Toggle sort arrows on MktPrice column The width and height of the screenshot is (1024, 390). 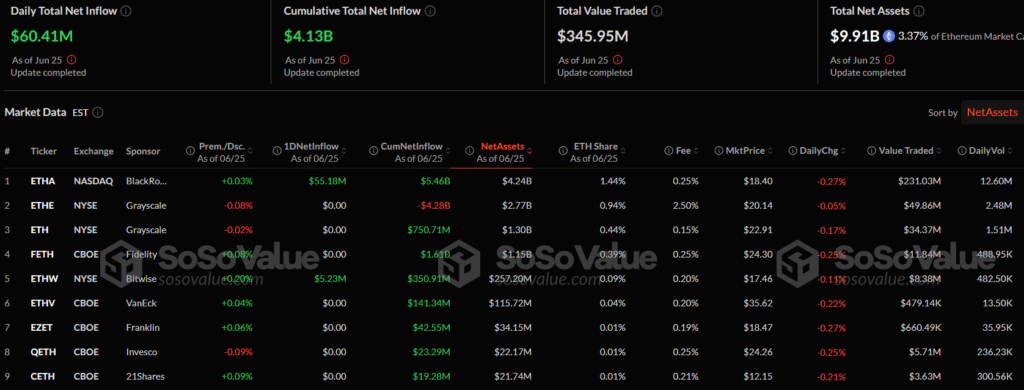tap(771, 151)
